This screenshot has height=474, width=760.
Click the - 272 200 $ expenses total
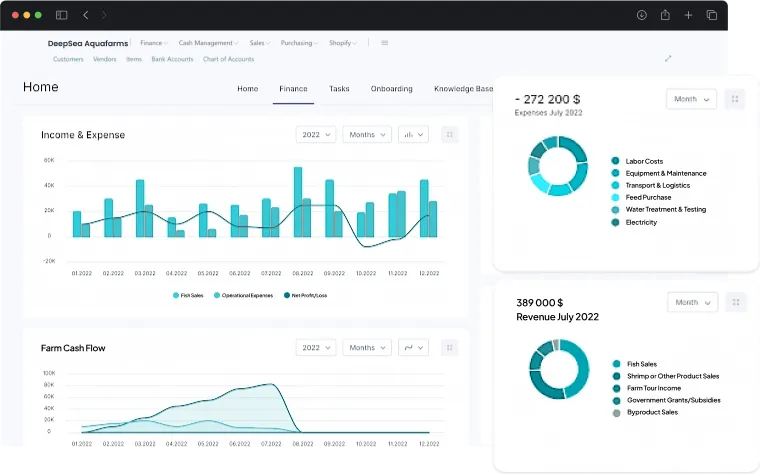click(x=547, y=99)
